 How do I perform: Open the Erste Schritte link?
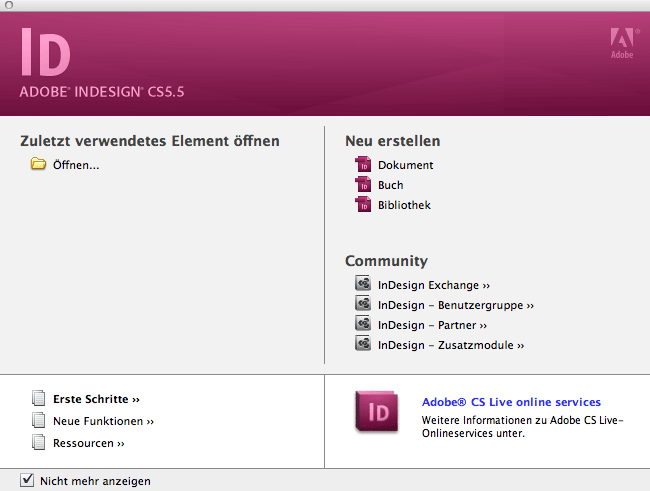(96, 399)
